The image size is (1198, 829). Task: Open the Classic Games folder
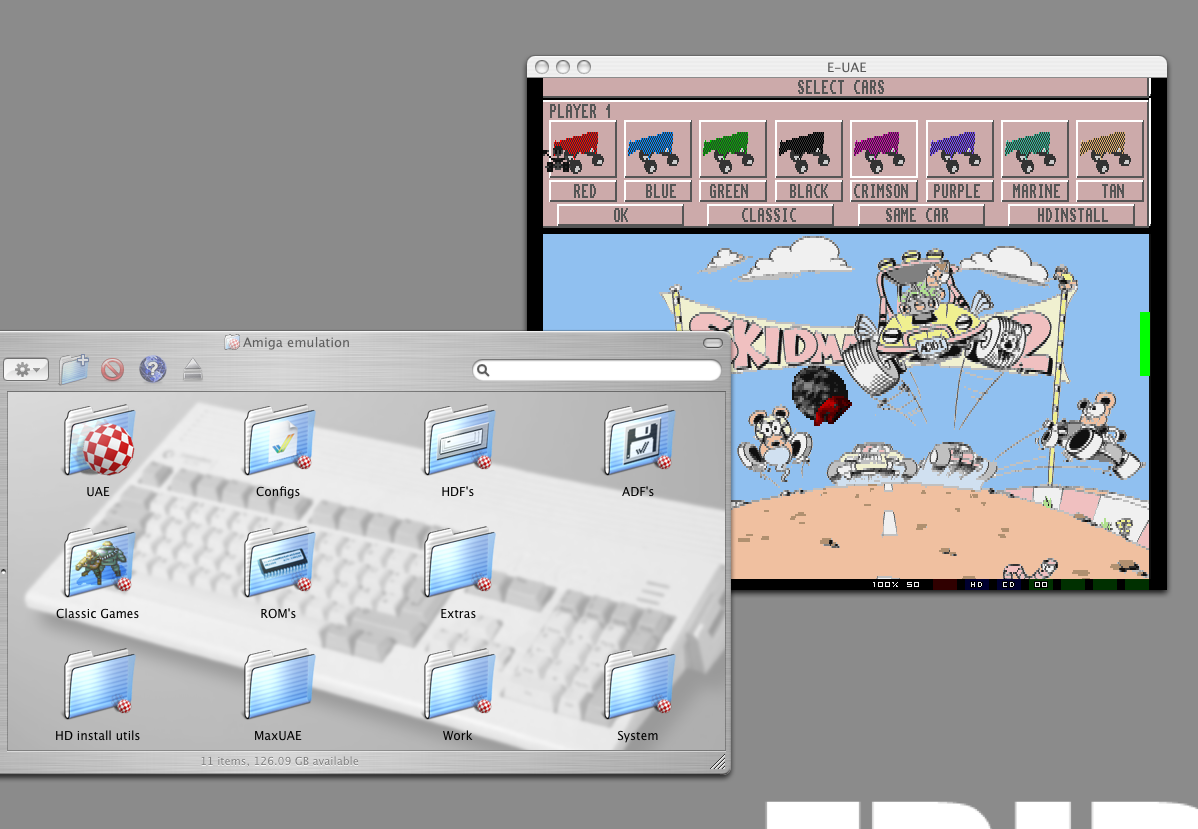[x=99, y=563]
